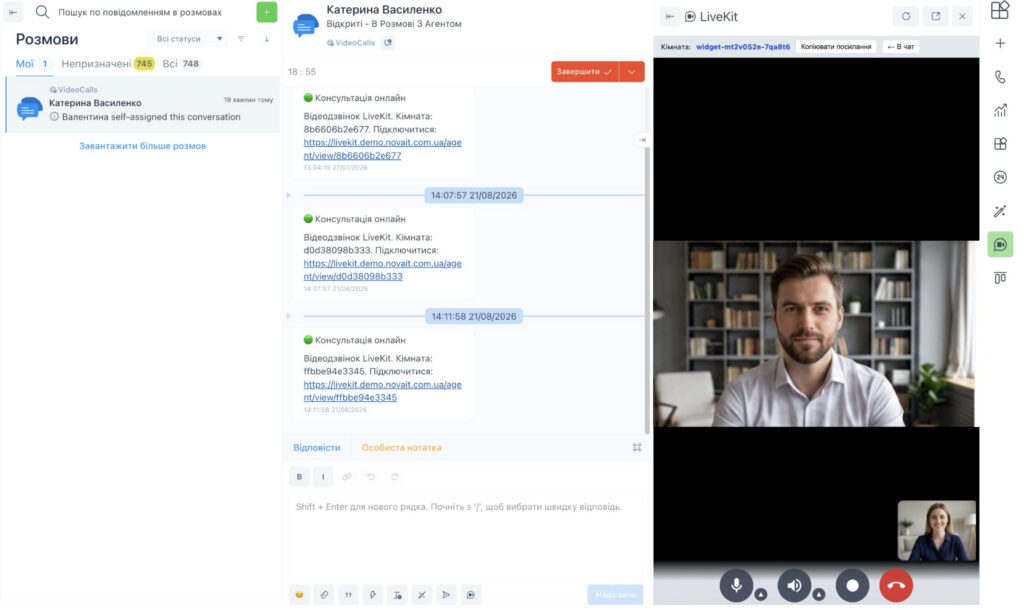Mute the microphone in video call

pos(736,585)
